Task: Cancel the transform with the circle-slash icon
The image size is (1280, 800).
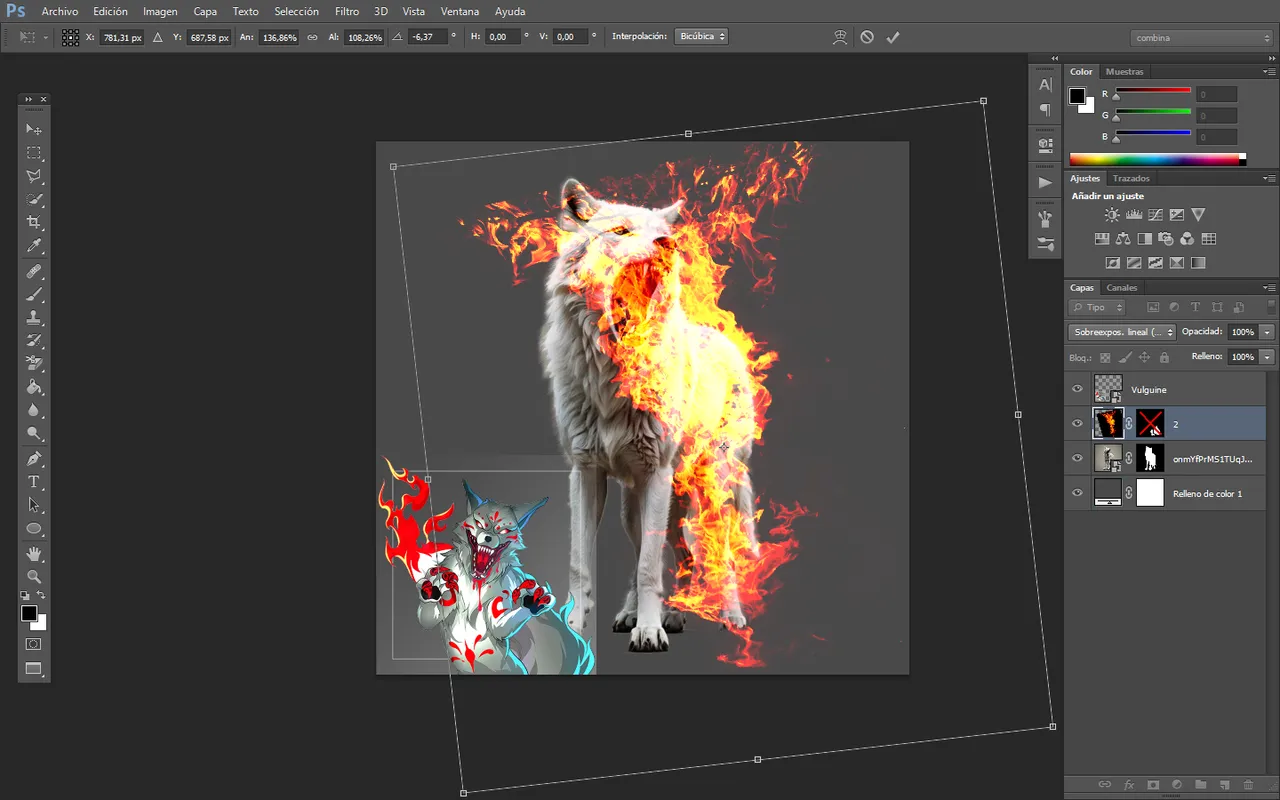Action: (867, 37)
